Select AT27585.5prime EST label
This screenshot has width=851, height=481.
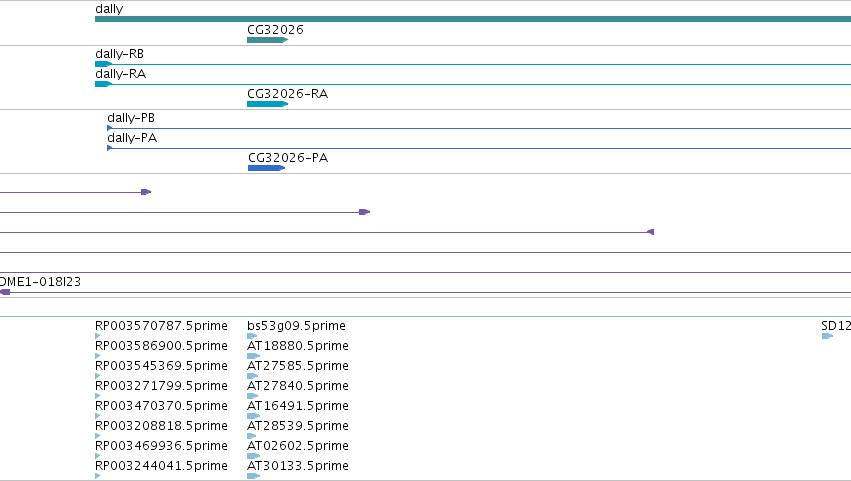(x=298, y=366)
